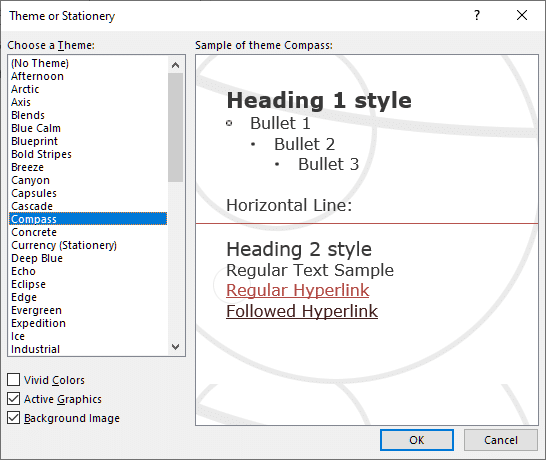Screen dimensions: 546x460
Task: Click the Bullet 1 preview item
Action: pyautogui.click(x=280, y=123)
